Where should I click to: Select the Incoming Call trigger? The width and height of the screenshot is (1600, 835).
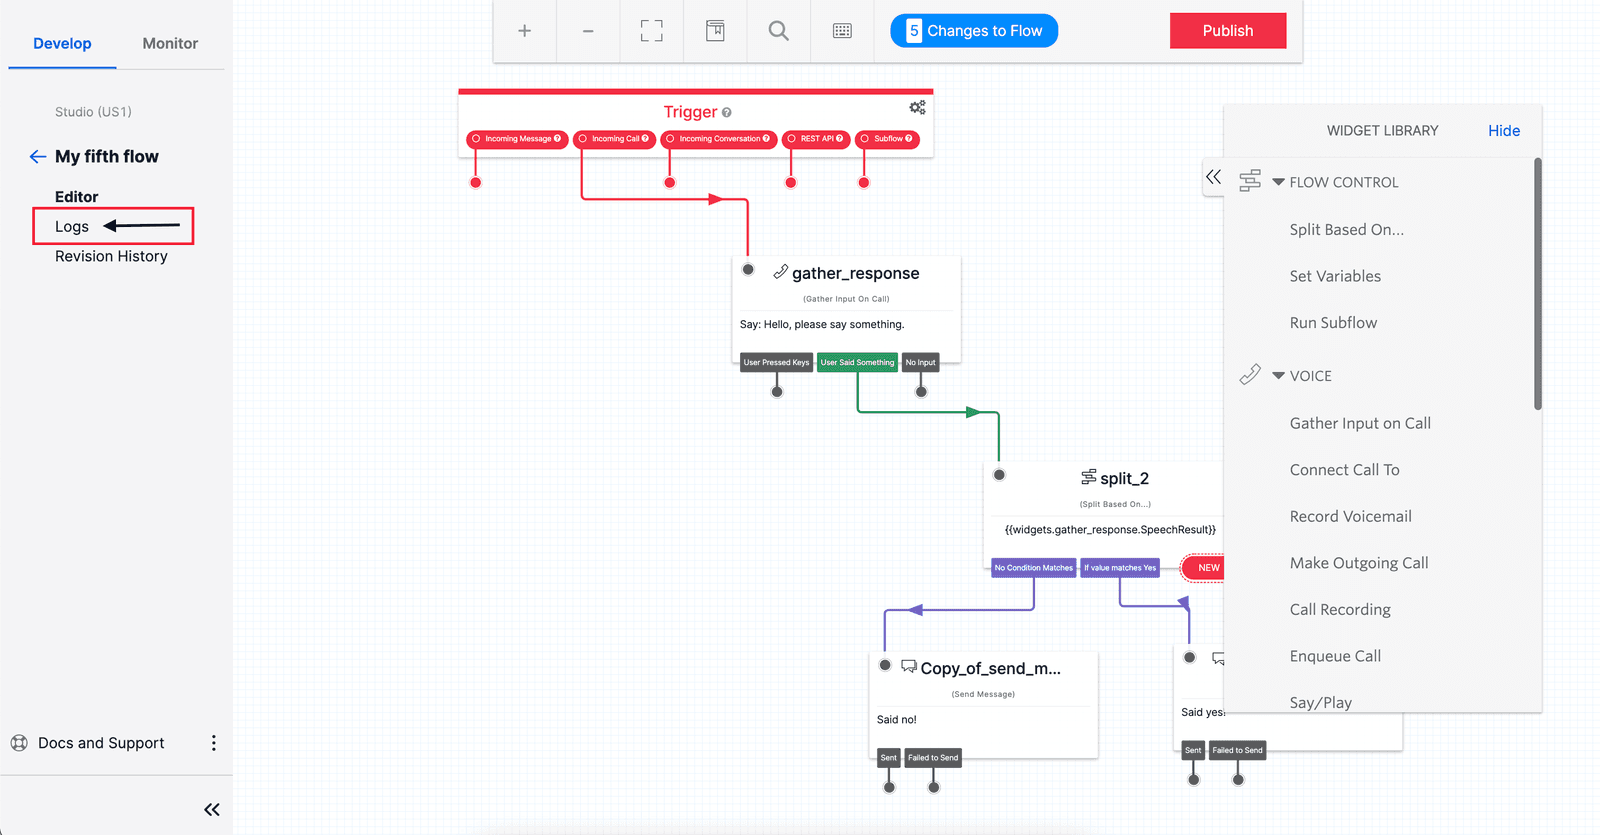tap(615, 139)
